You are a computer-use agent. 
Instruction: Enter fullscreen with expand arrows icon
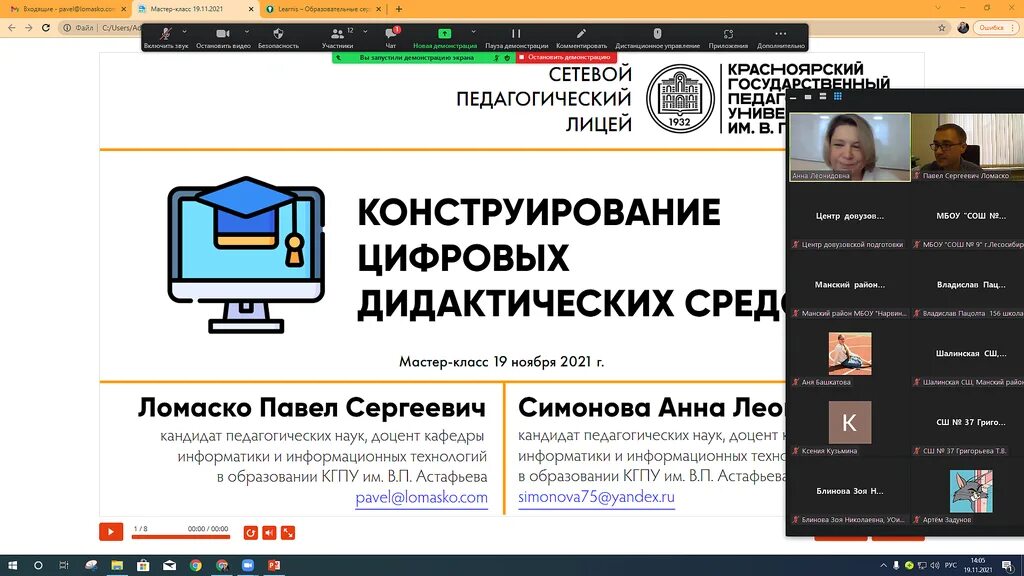coord(288,533)
